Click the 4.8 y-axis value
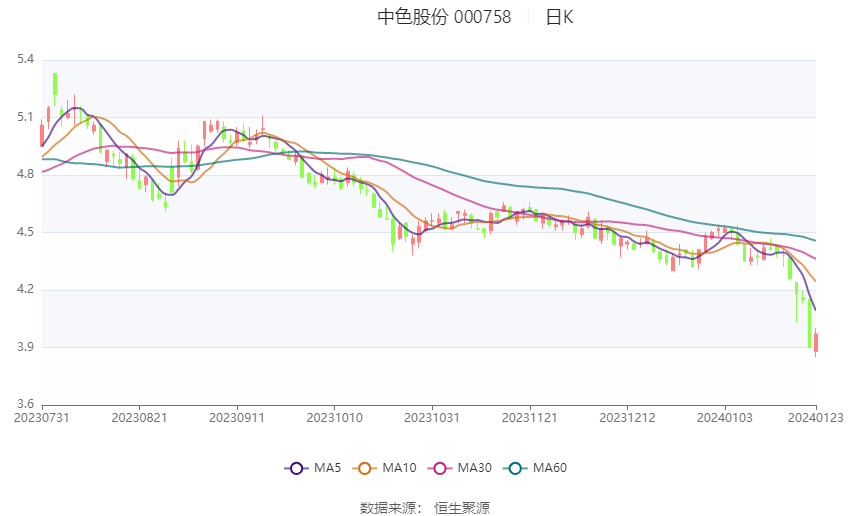 [25, 174]
